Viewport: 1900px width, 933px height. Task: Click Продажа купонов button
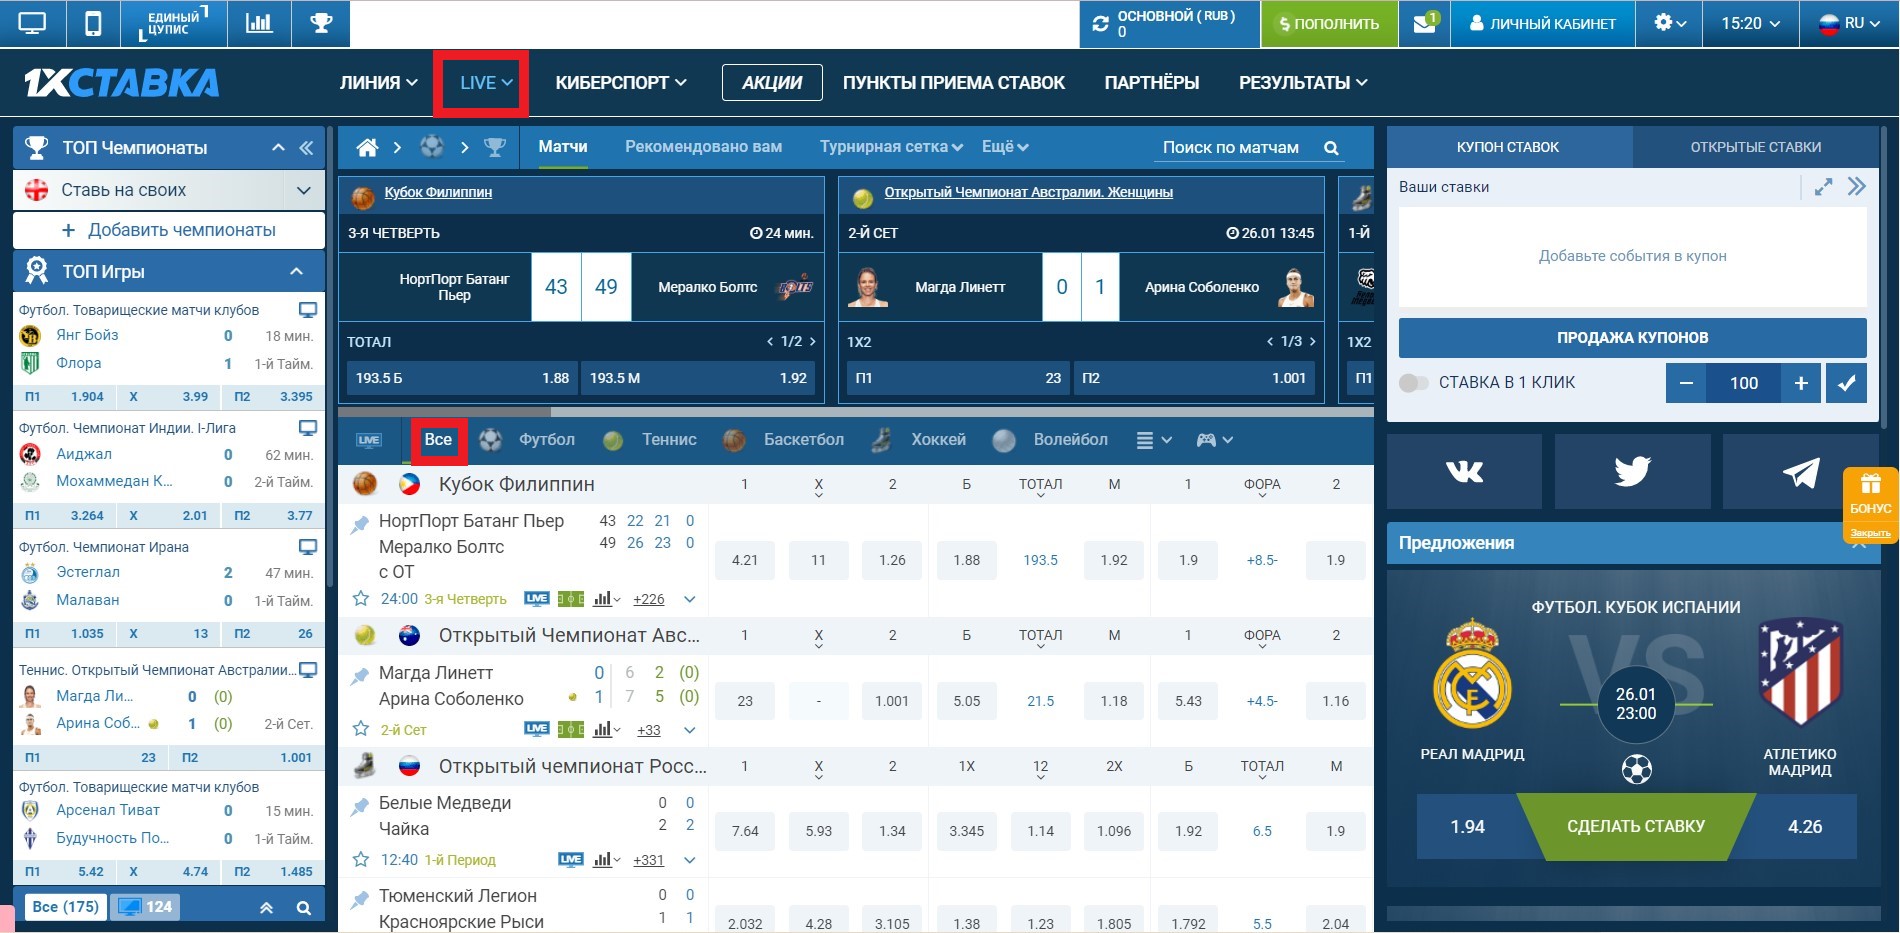1633,338
